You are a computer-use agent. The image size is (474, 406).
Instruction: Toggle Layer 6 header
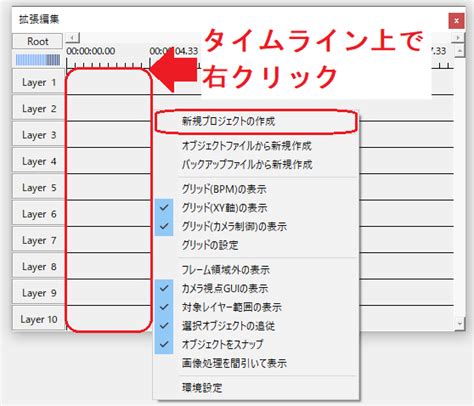click(x=39, y=214)
